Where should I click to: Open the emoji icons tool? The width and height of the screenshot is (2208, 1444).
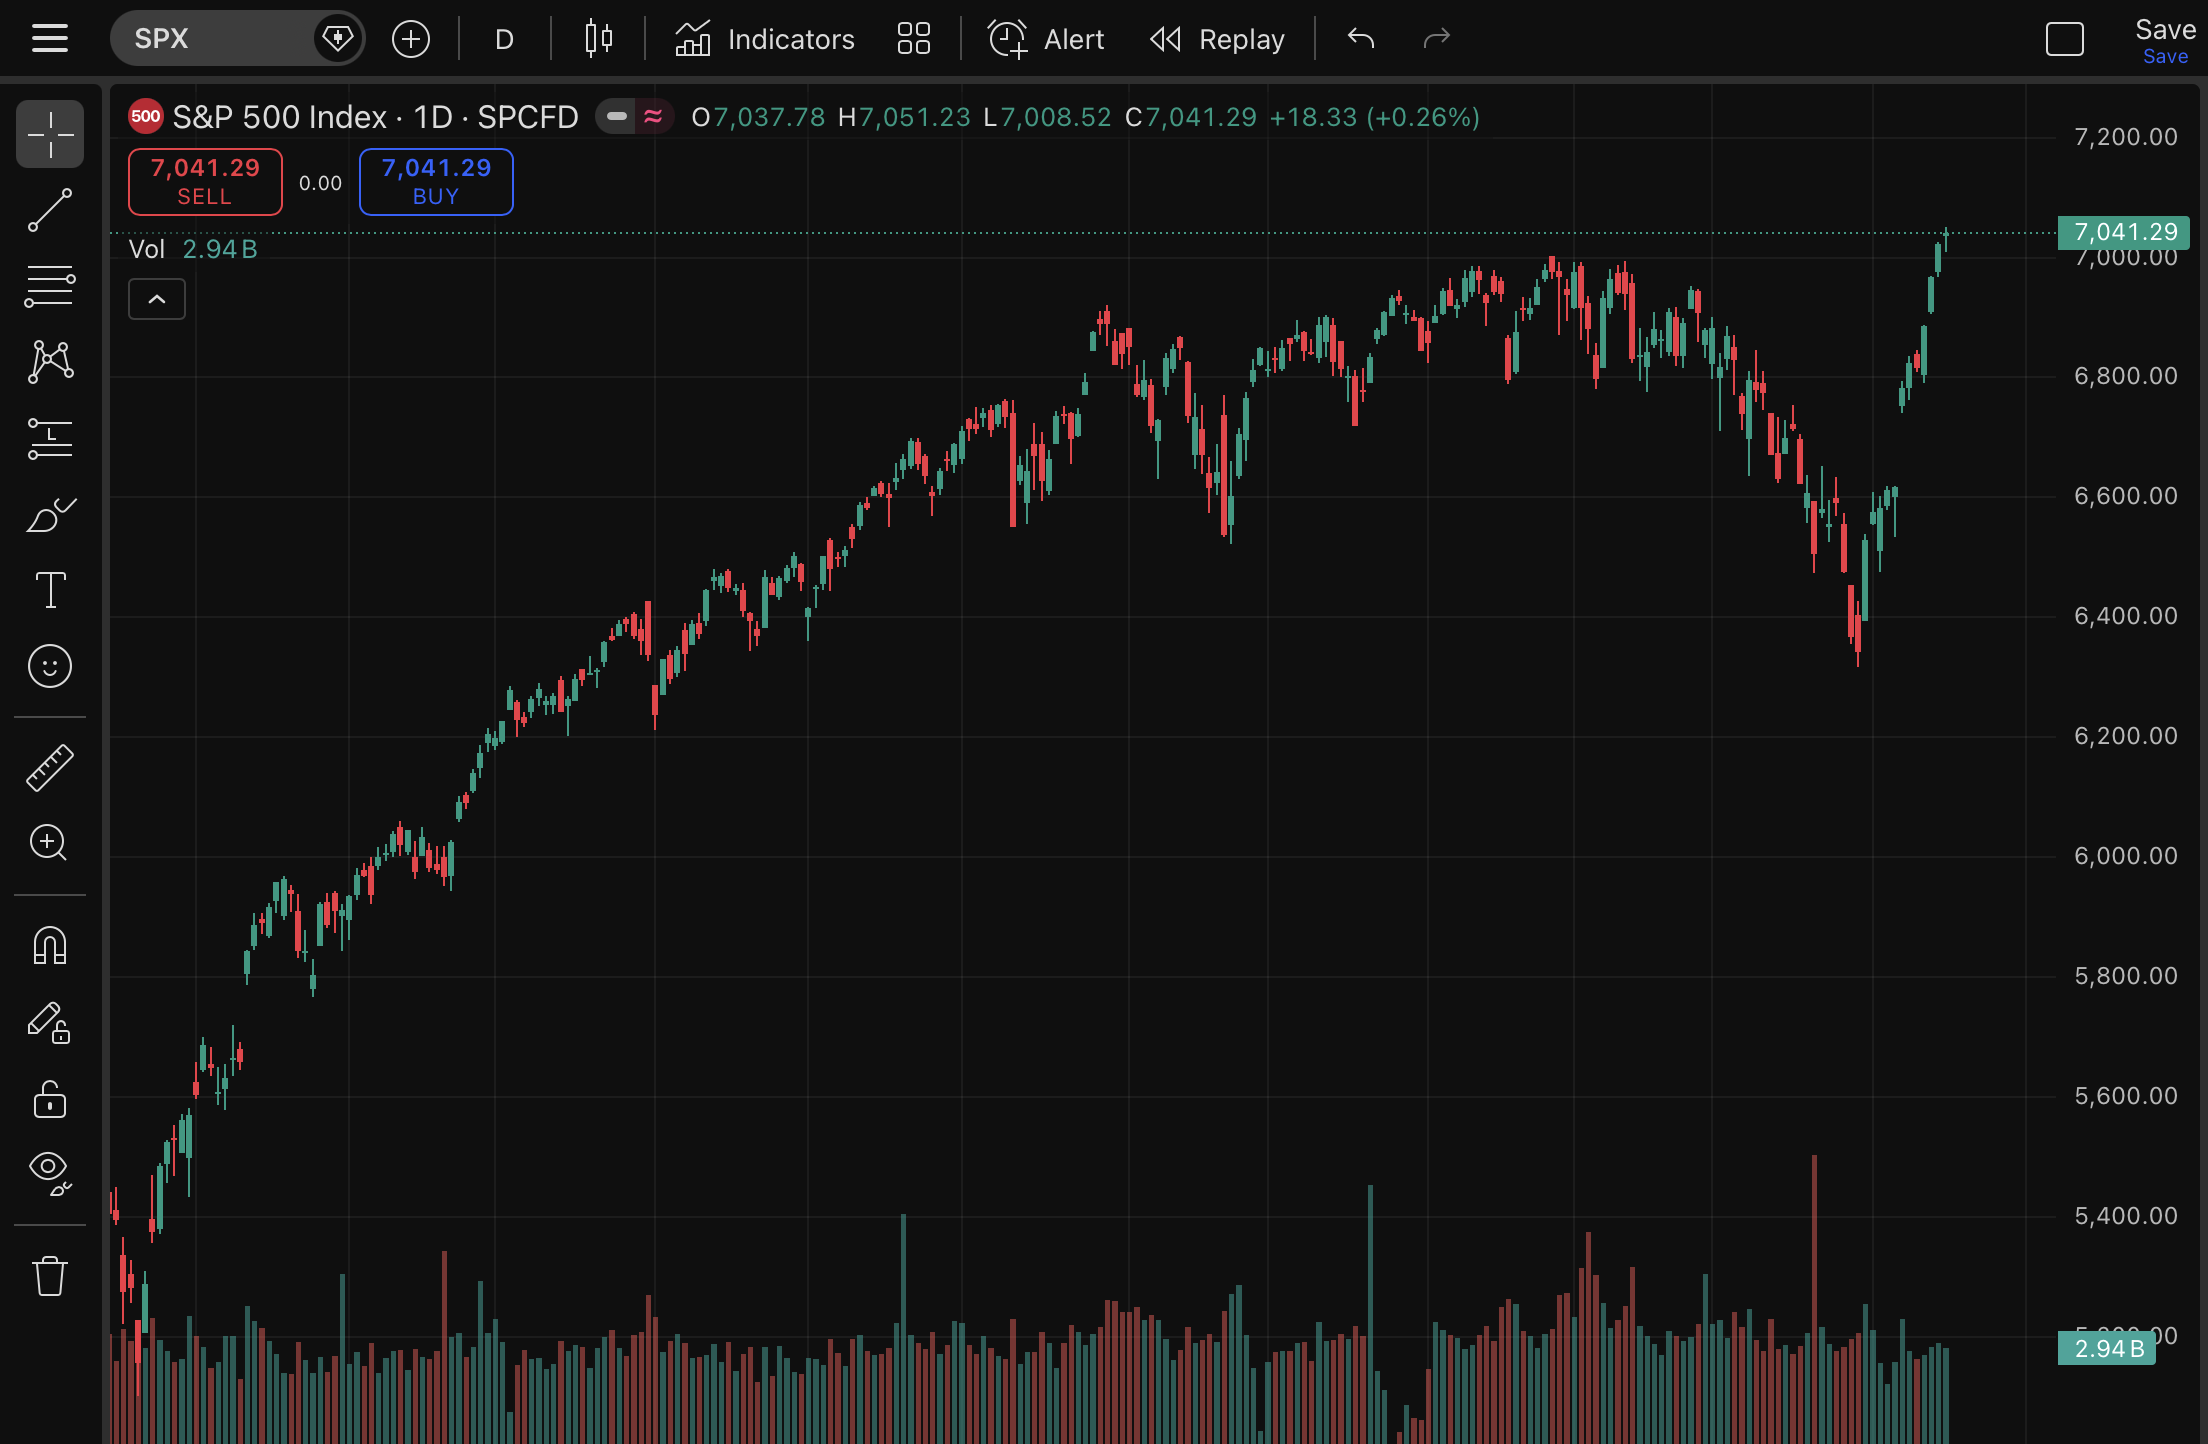[50, 666]
